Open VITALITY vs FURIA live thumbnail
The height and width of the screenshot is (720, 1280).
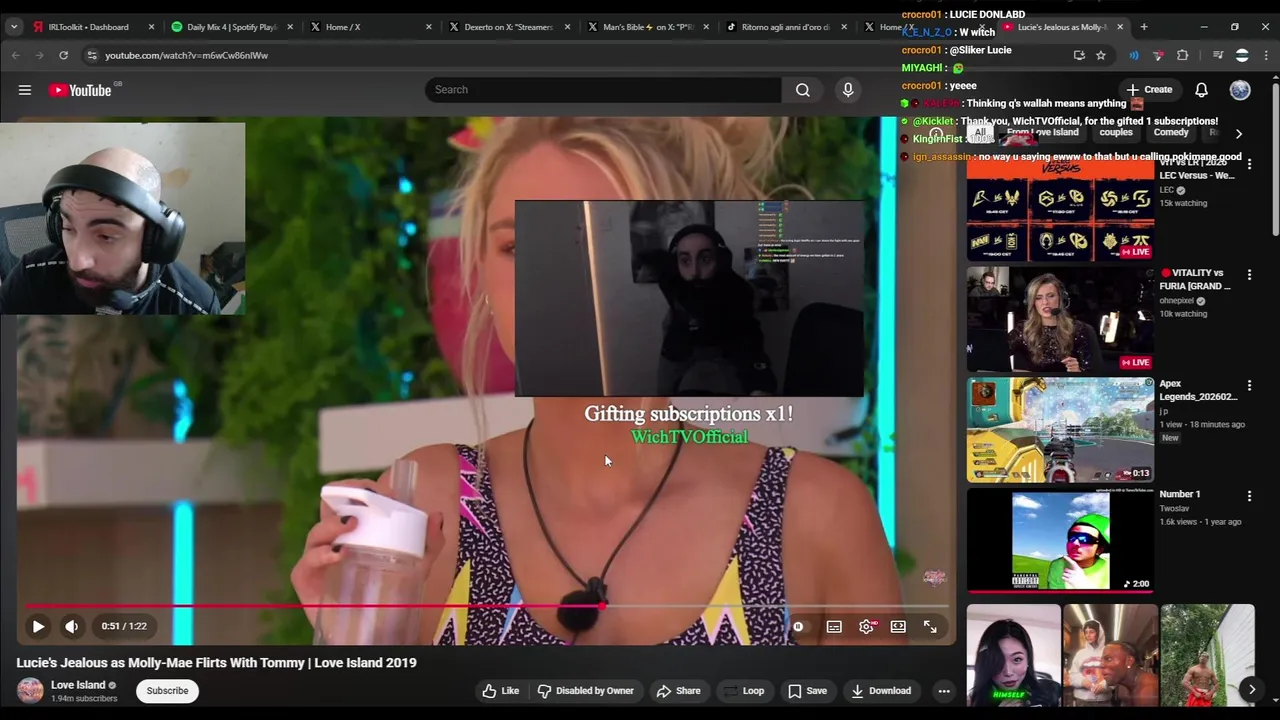coord(1060,319)
